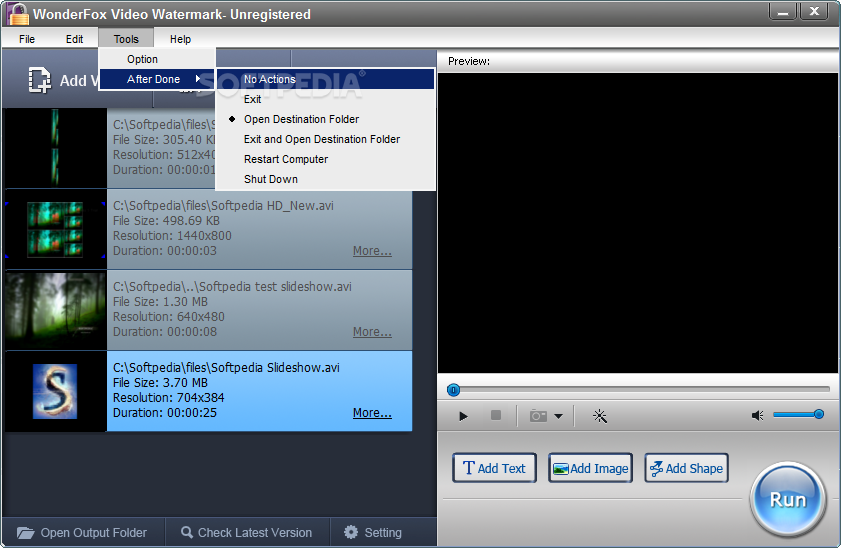
Task: Select Exit in After Done submenu
Action: click(326, 99)
